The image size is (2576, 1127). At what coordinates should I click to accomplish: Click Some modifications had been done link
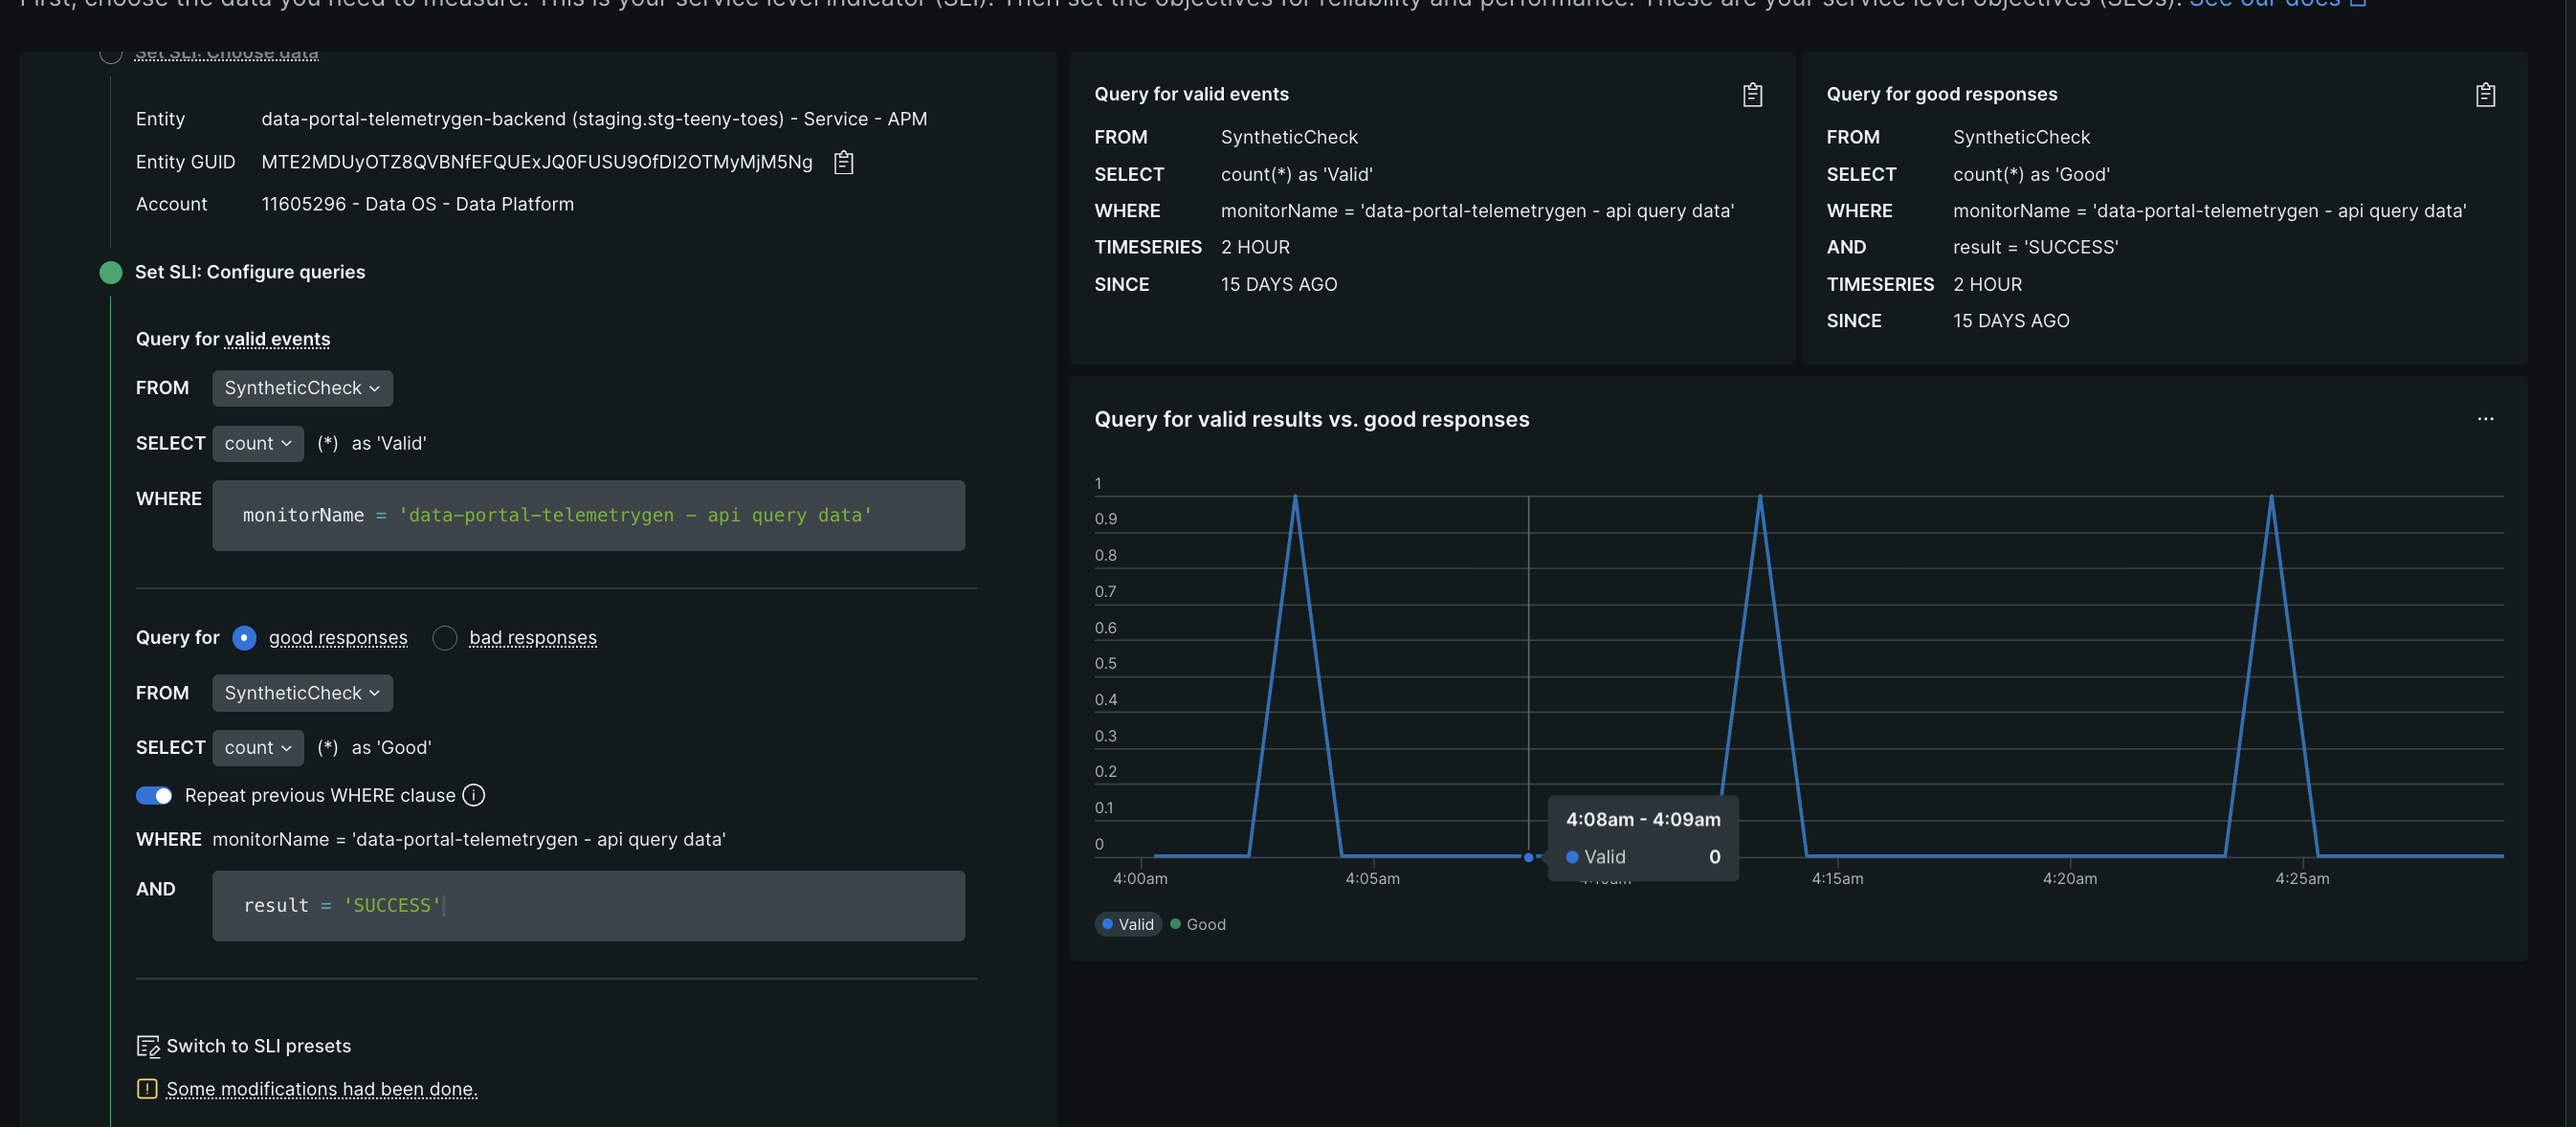[x=321, y=1089]
